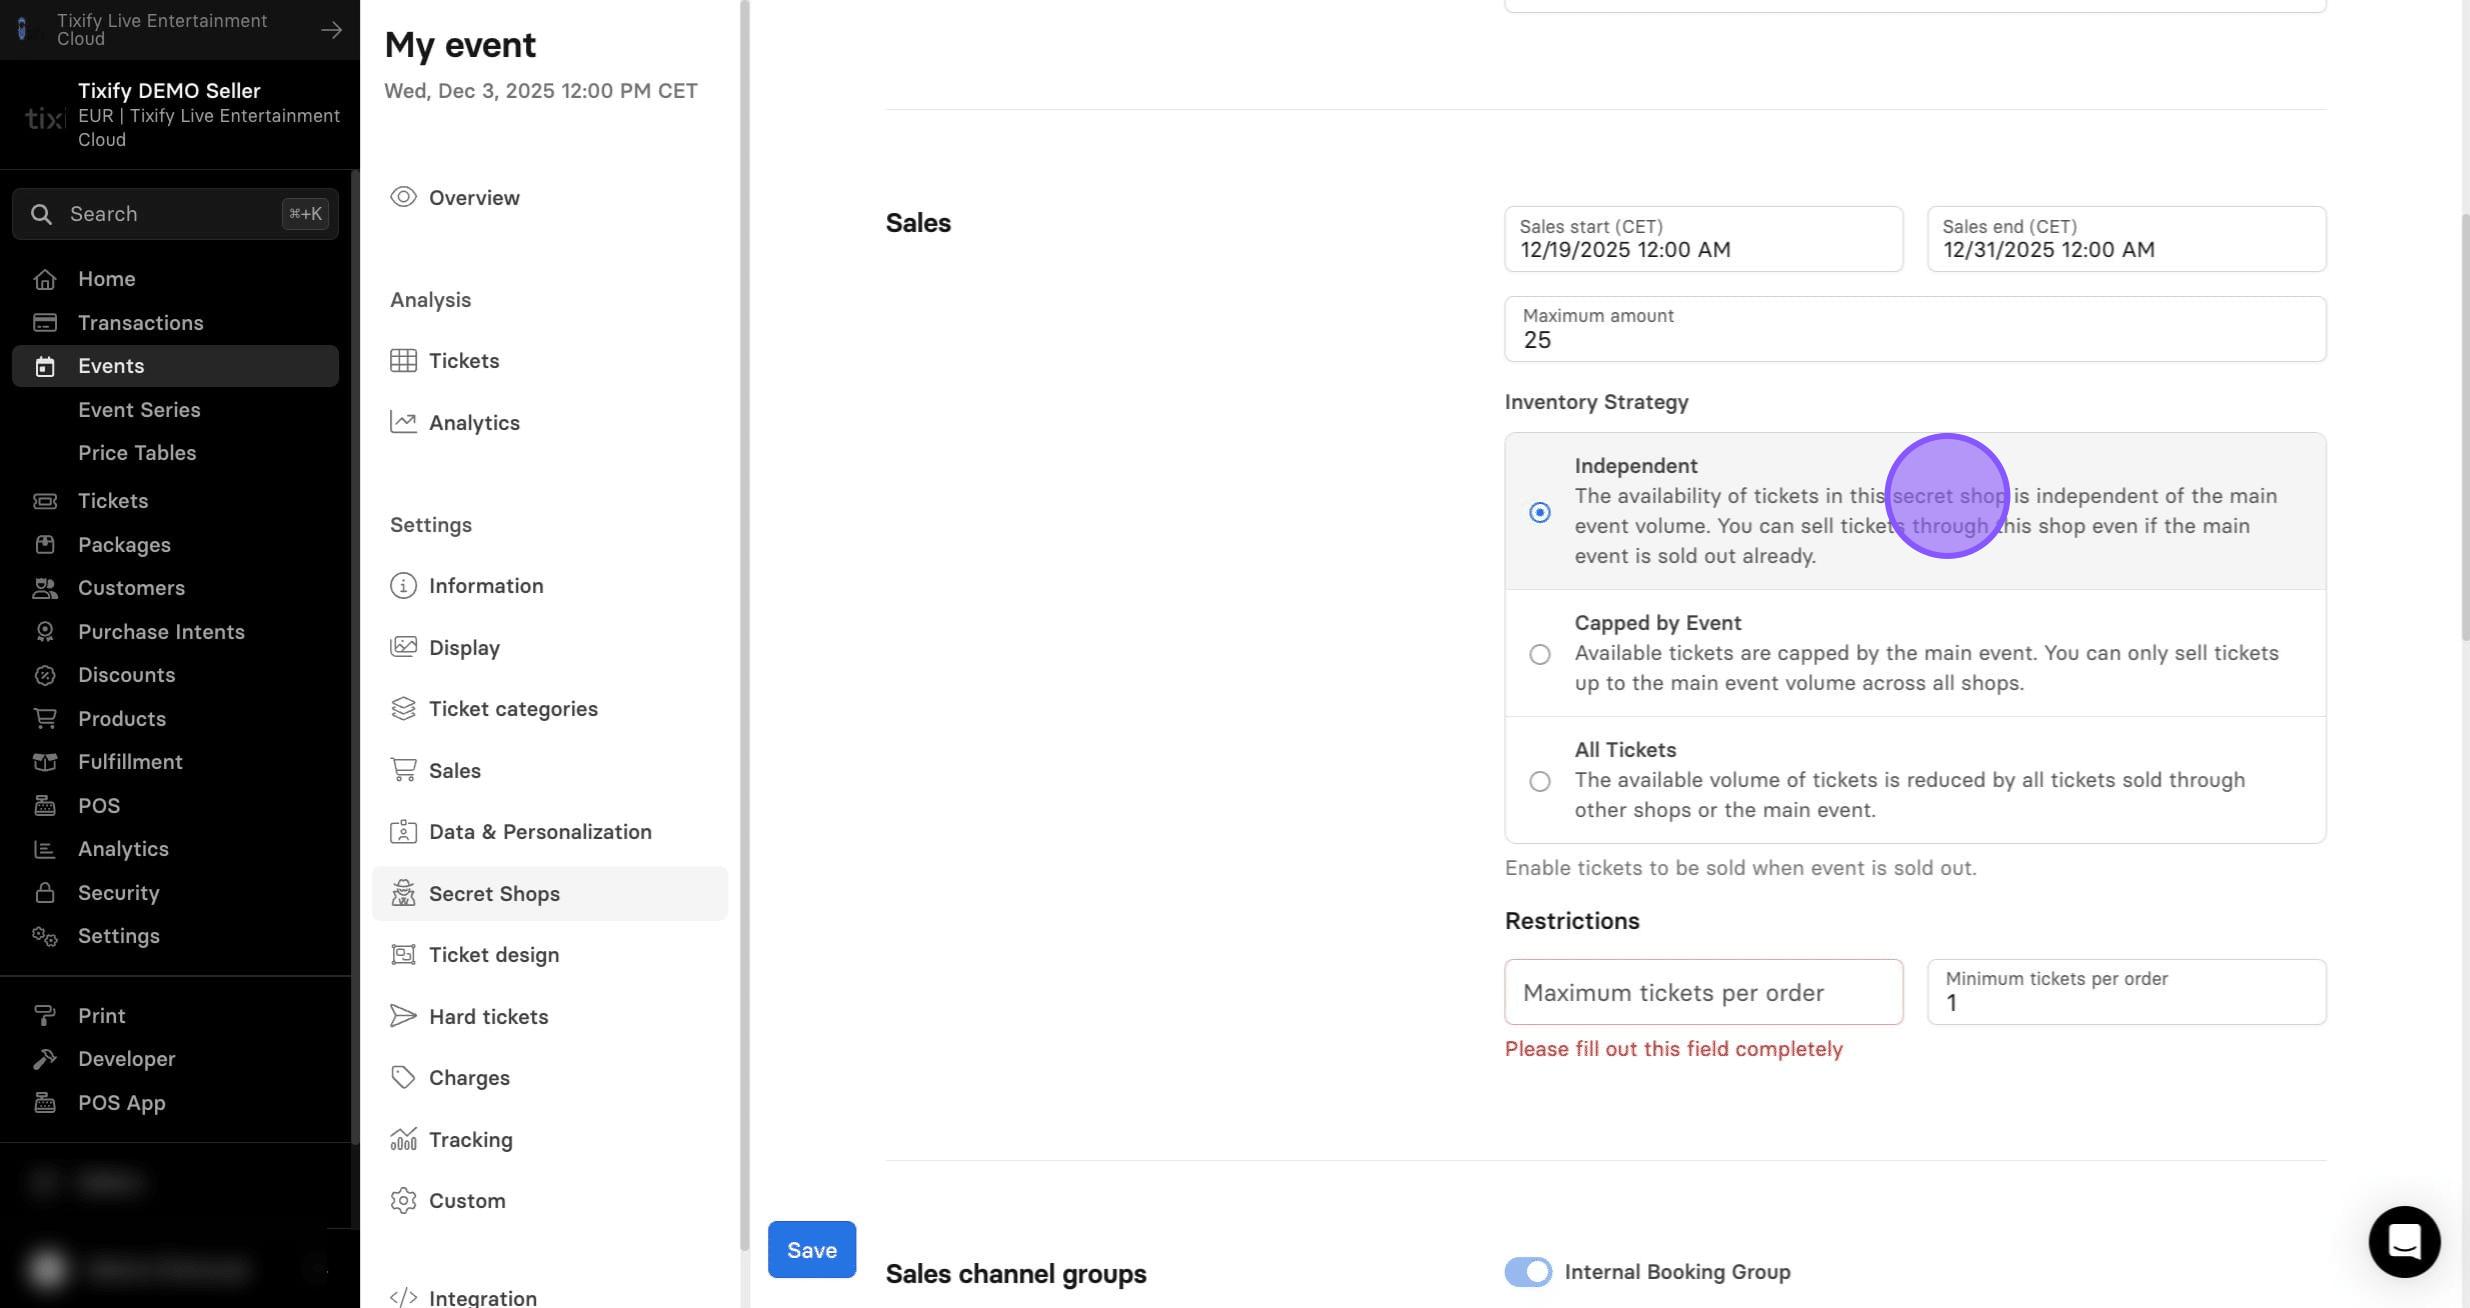Open Tickets grid icon under Analysis

[x=403, y=360]
